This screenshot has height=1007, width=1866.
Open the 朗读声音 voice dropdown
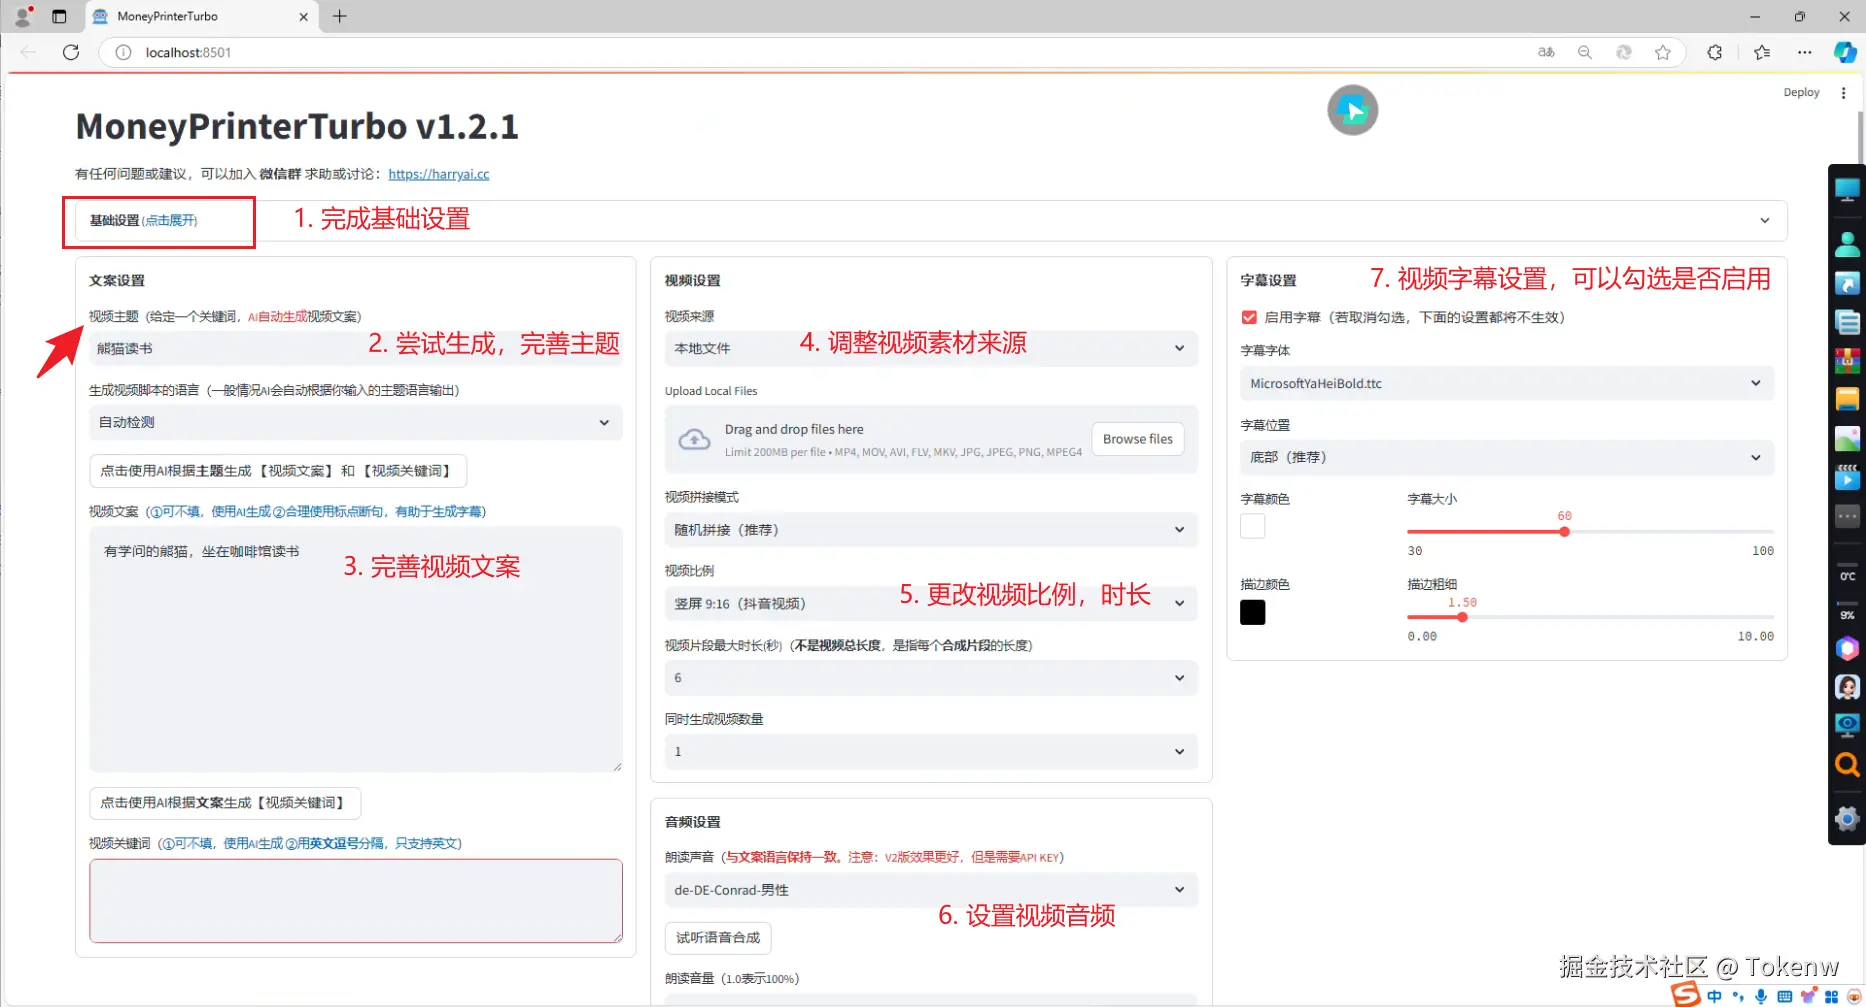[930, 890]
